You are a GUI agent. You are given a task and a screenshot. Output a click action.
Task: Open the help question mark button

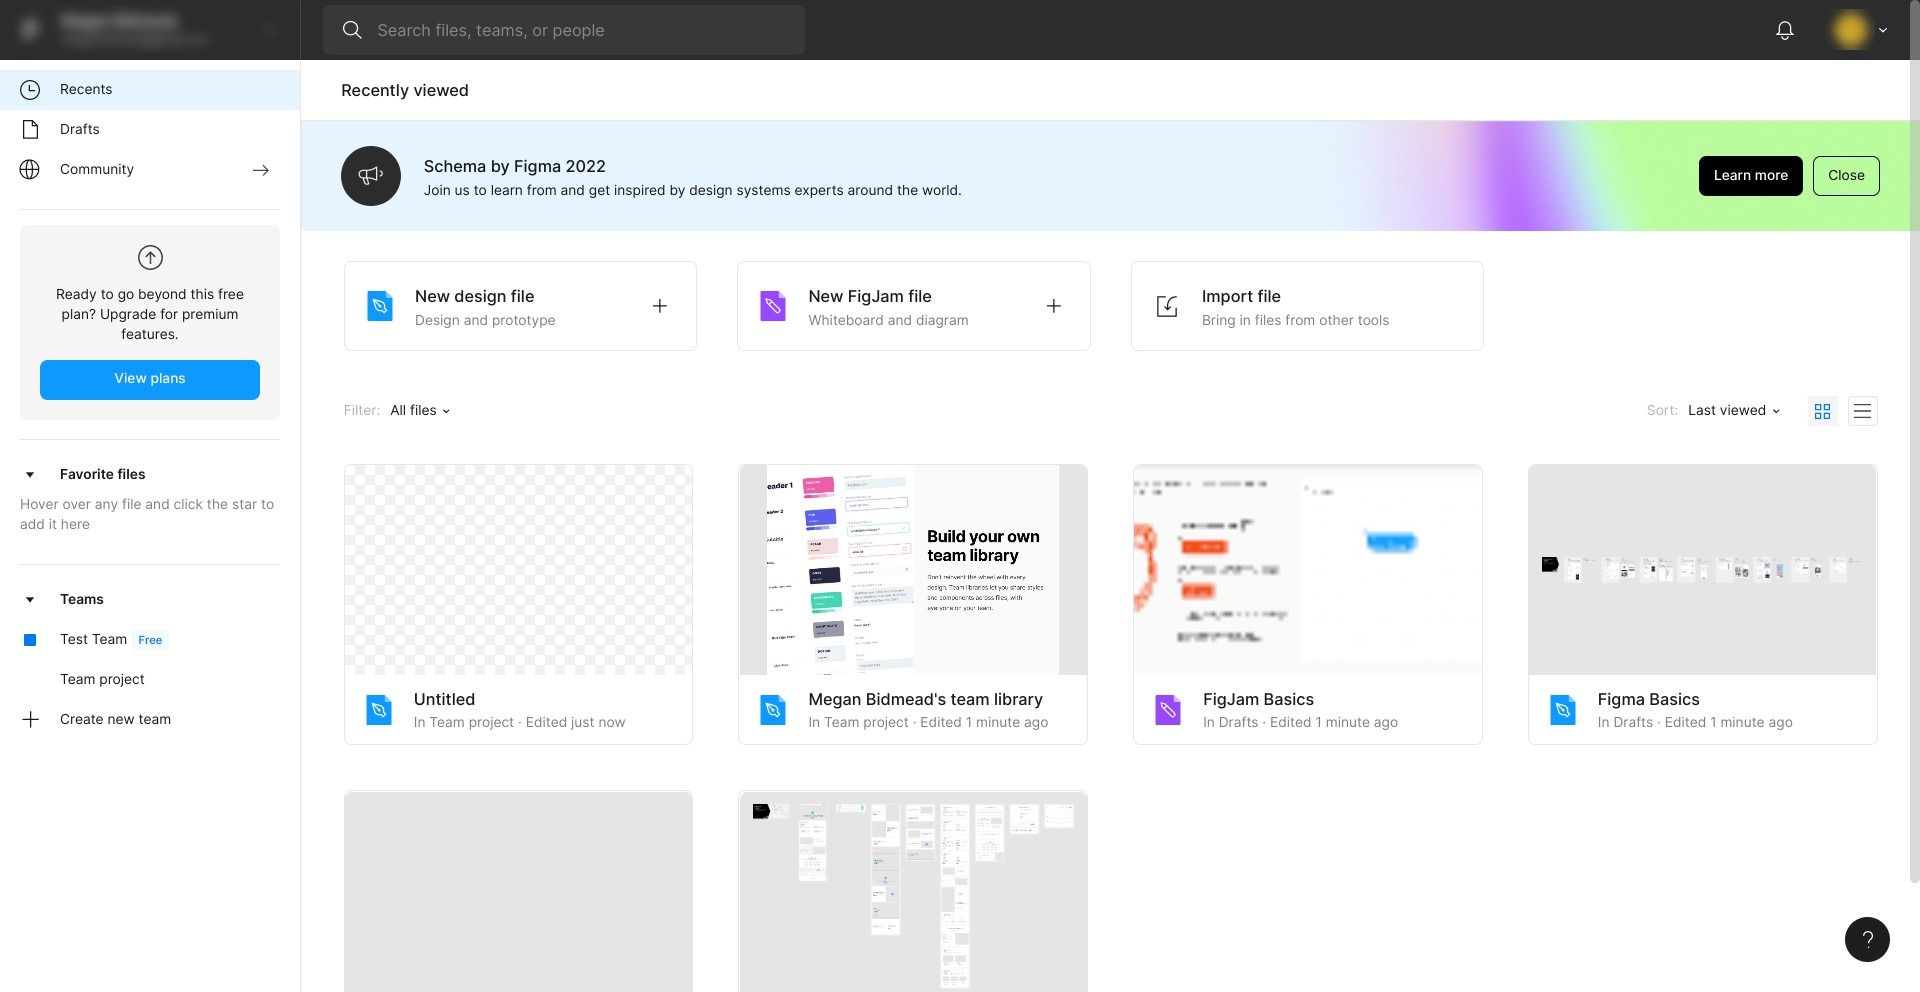pyautogui.click(x=1867, y=939)
